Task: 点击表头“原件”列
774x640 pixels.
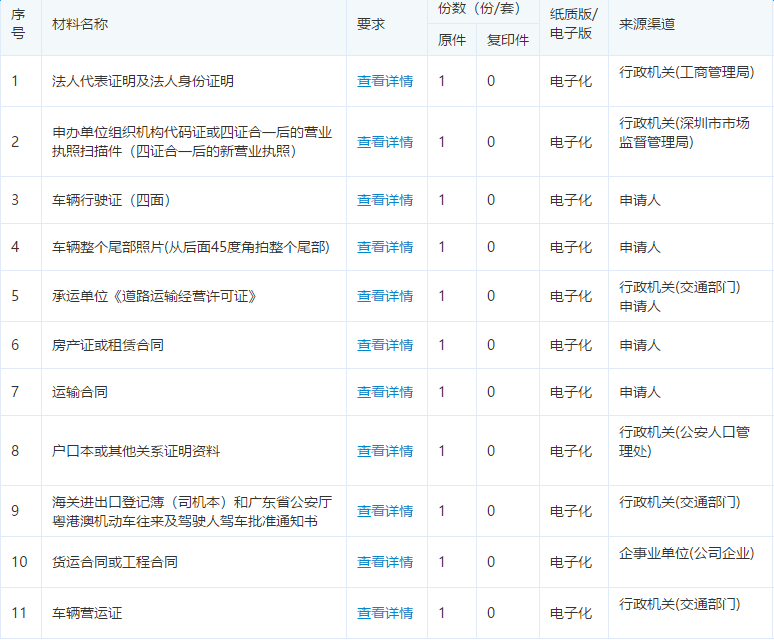Action: pyautogui.click(x=452, y=40)
